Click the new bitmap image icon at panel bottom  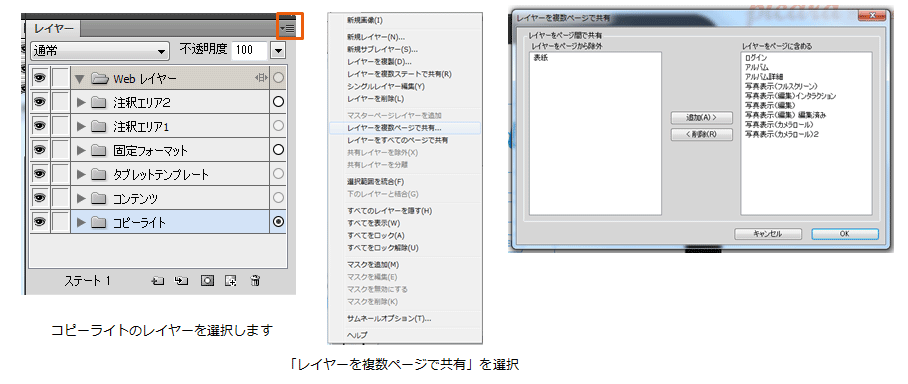point(231,281)
